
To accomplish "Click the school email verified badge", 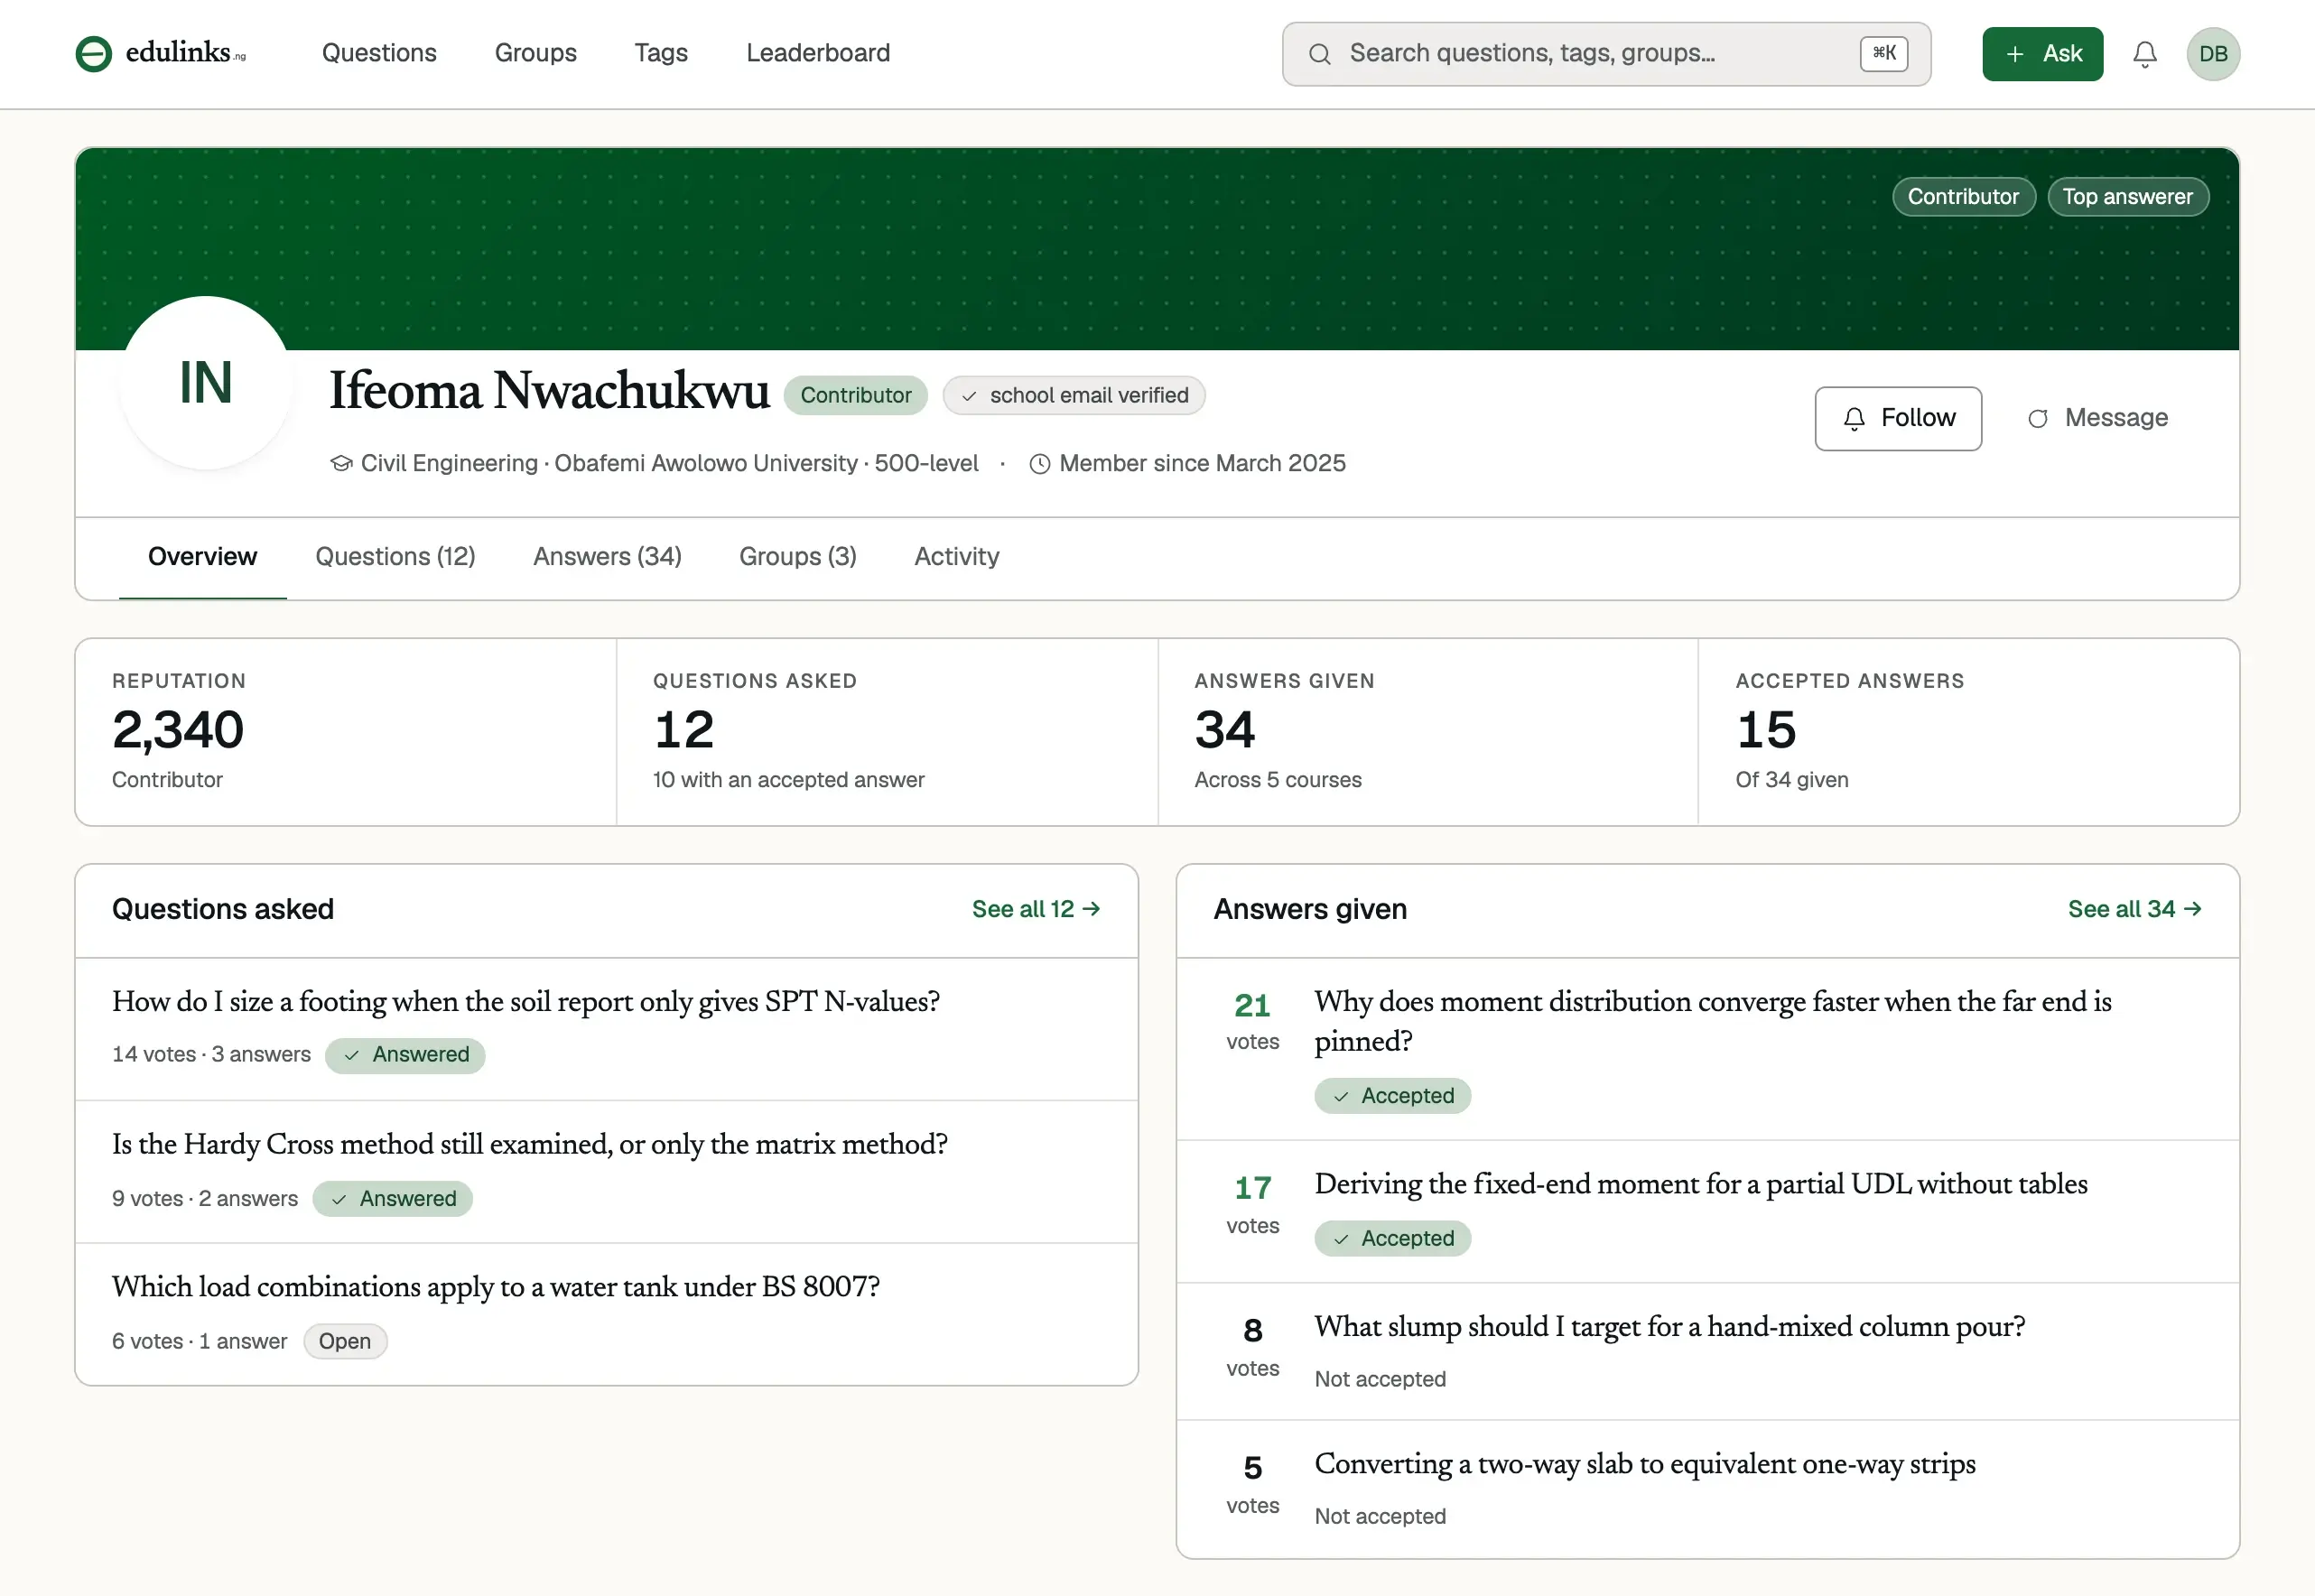I will 1074,396.
